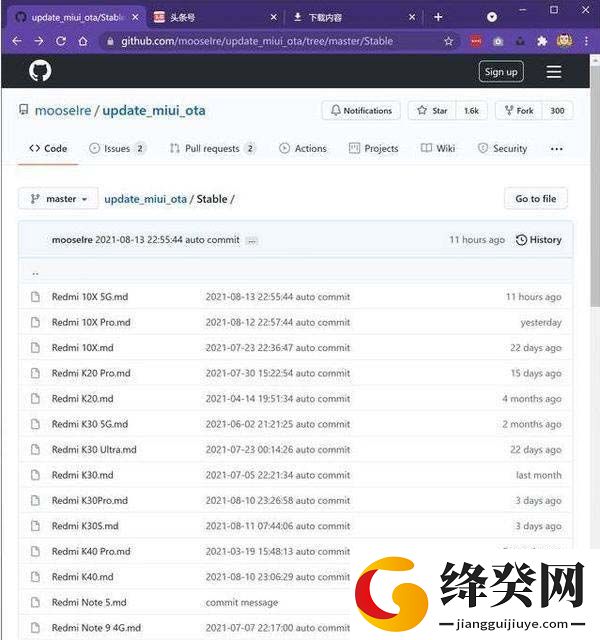
Task: Open Redmi 10X.md
Action: click(x=82, y=348)
